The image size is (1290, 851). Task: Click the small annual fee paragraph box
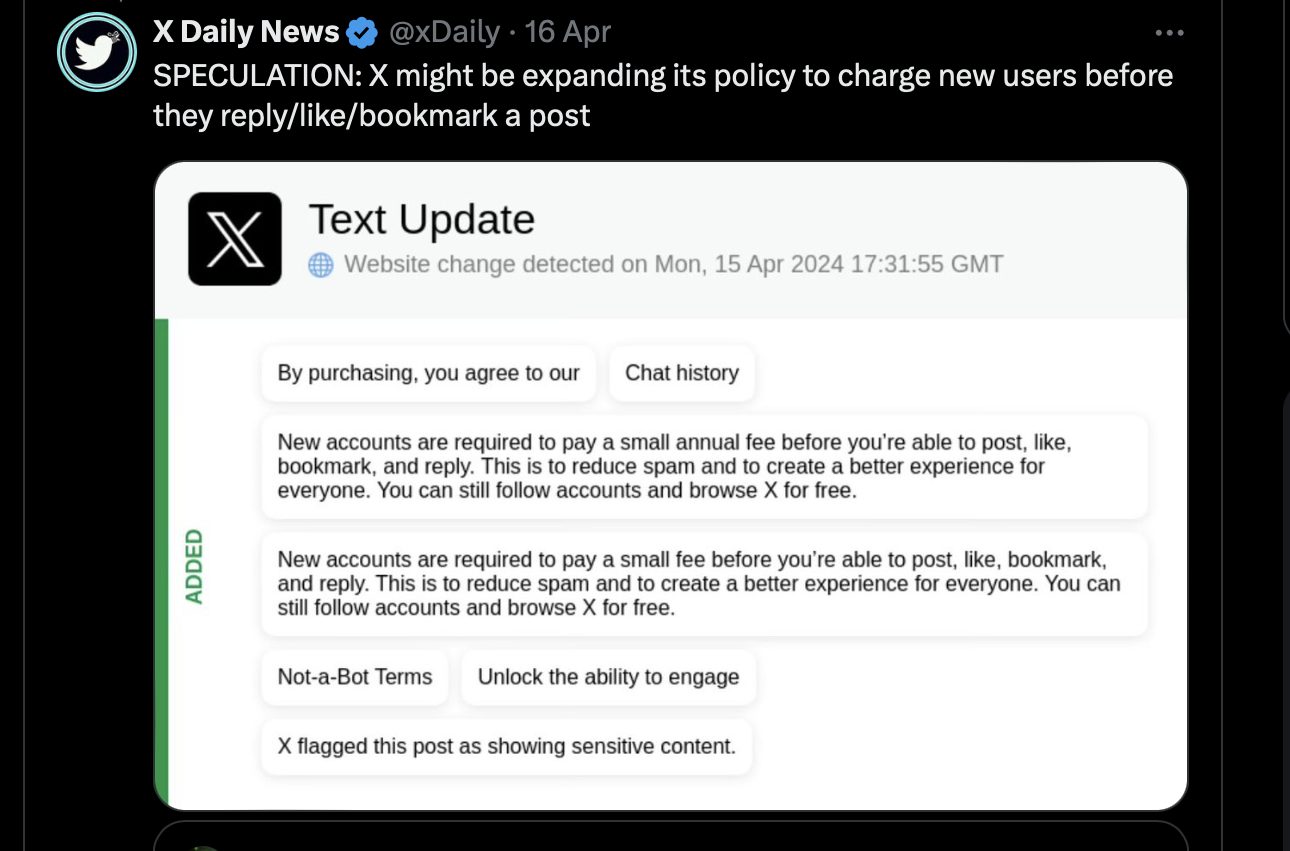tap(705, 466)
